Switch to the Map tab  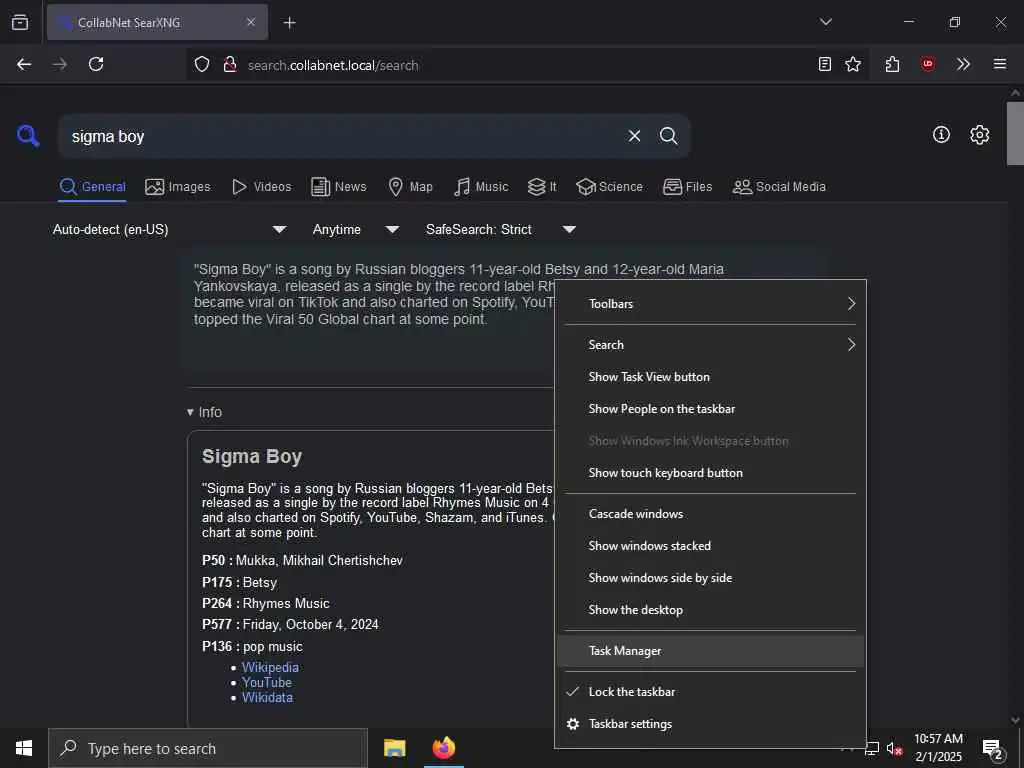[x=410, y=187]
